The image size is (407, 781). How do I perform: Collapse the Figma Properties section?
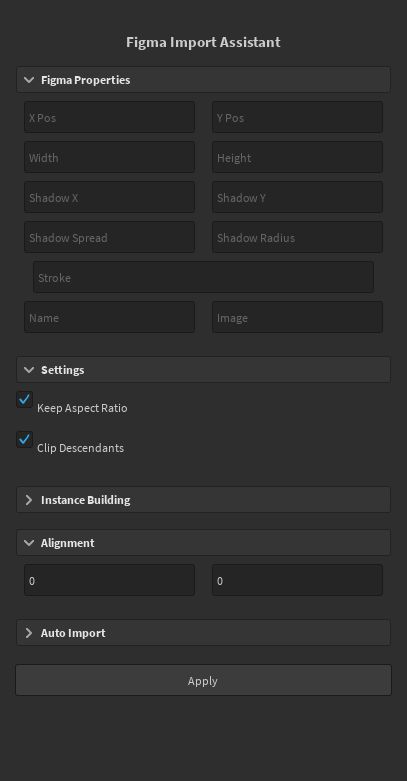coord(203,80)
